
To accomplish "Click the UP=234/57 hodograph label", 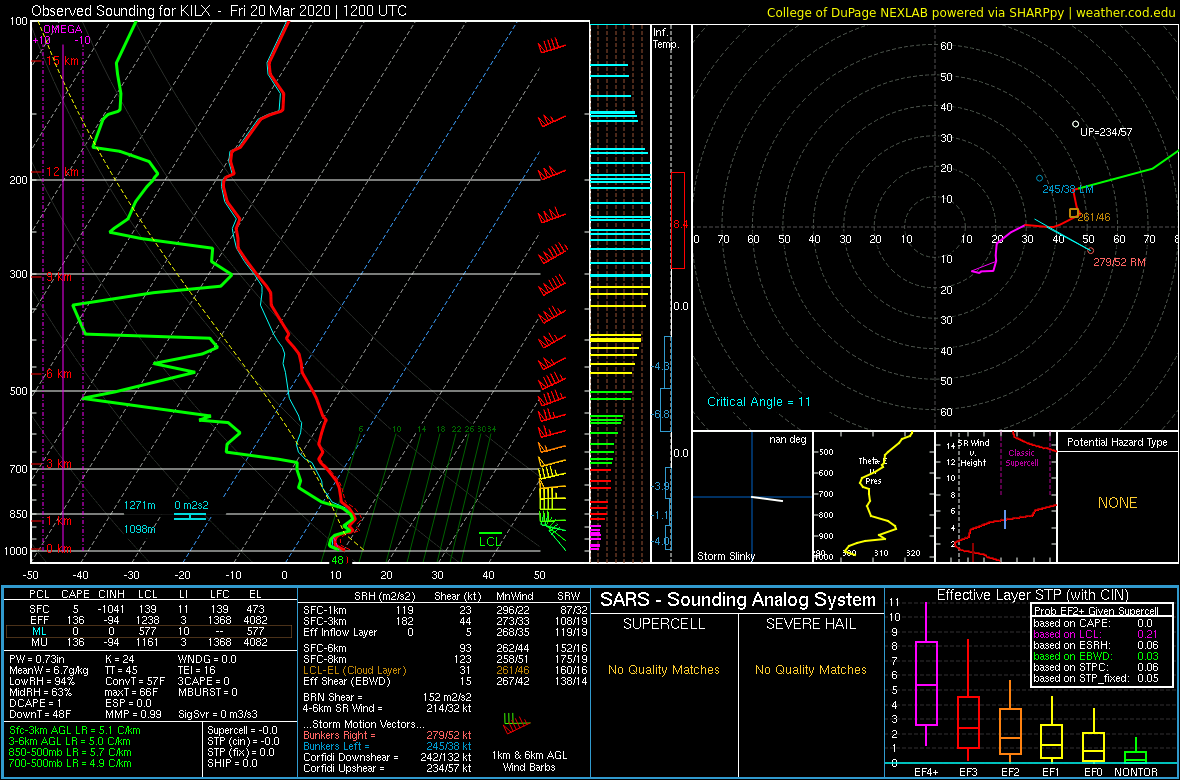I will (1106, 132).
